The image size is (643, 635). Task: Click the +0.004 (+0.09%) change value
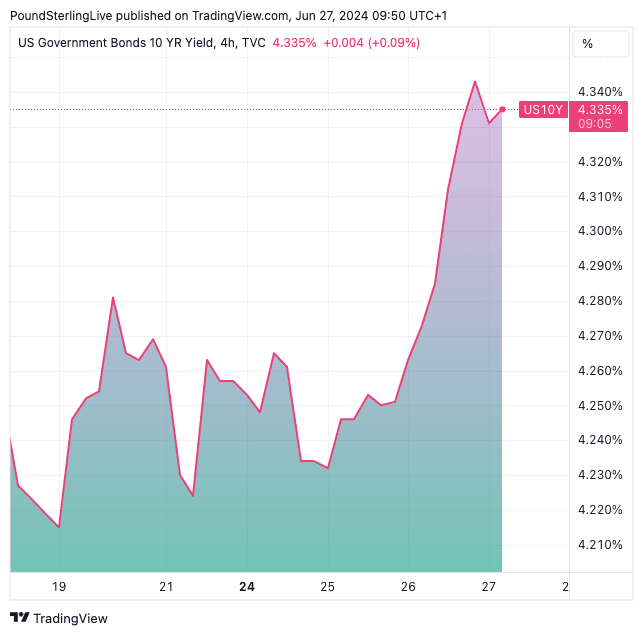(x=374, y=43)
